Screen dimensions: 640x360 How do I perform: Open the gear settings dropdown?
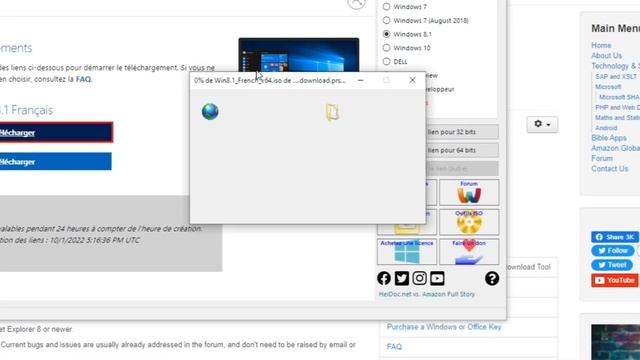click(x=542, y=124)
